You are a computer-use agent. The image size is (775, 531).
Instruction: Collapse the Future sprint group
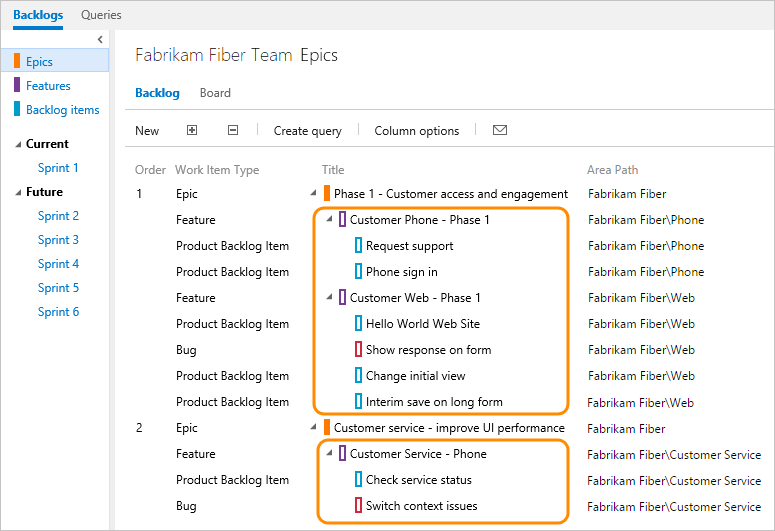tap(18, 192)
